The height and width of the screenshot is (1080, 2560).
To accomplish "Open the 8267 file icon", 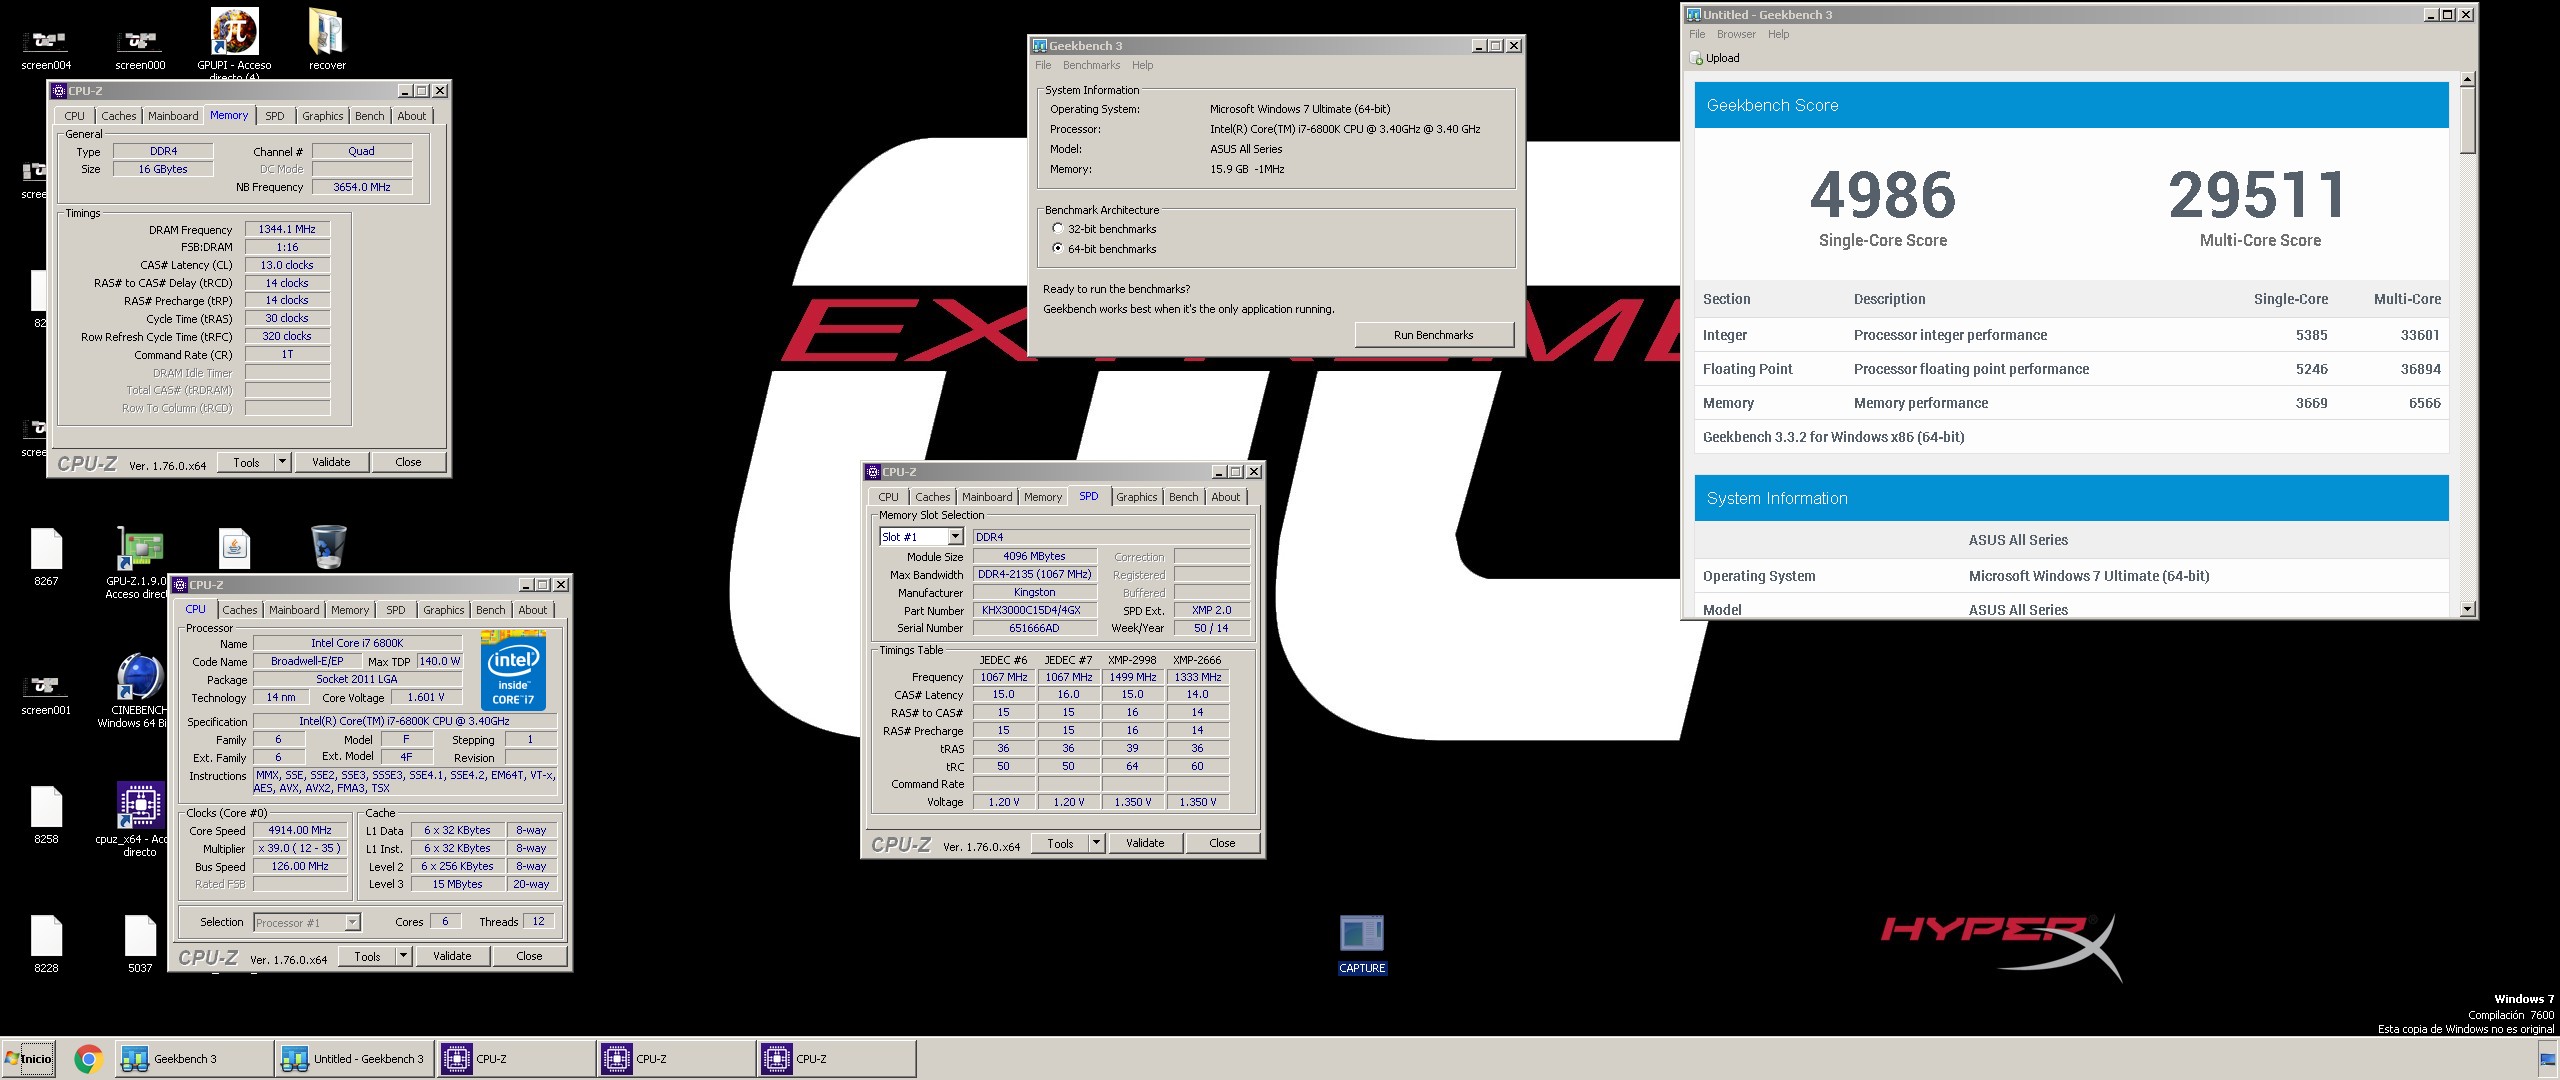I will tap(46, 556).
